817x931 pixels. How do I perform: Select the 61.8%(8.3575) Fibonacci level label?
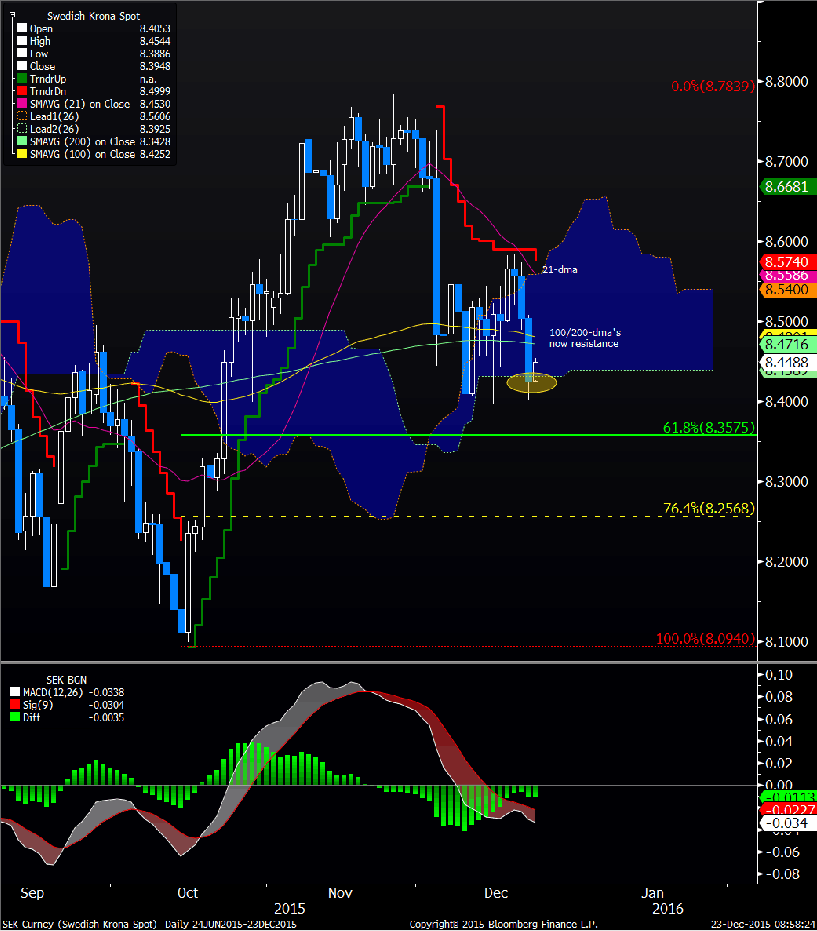[712, 428]
